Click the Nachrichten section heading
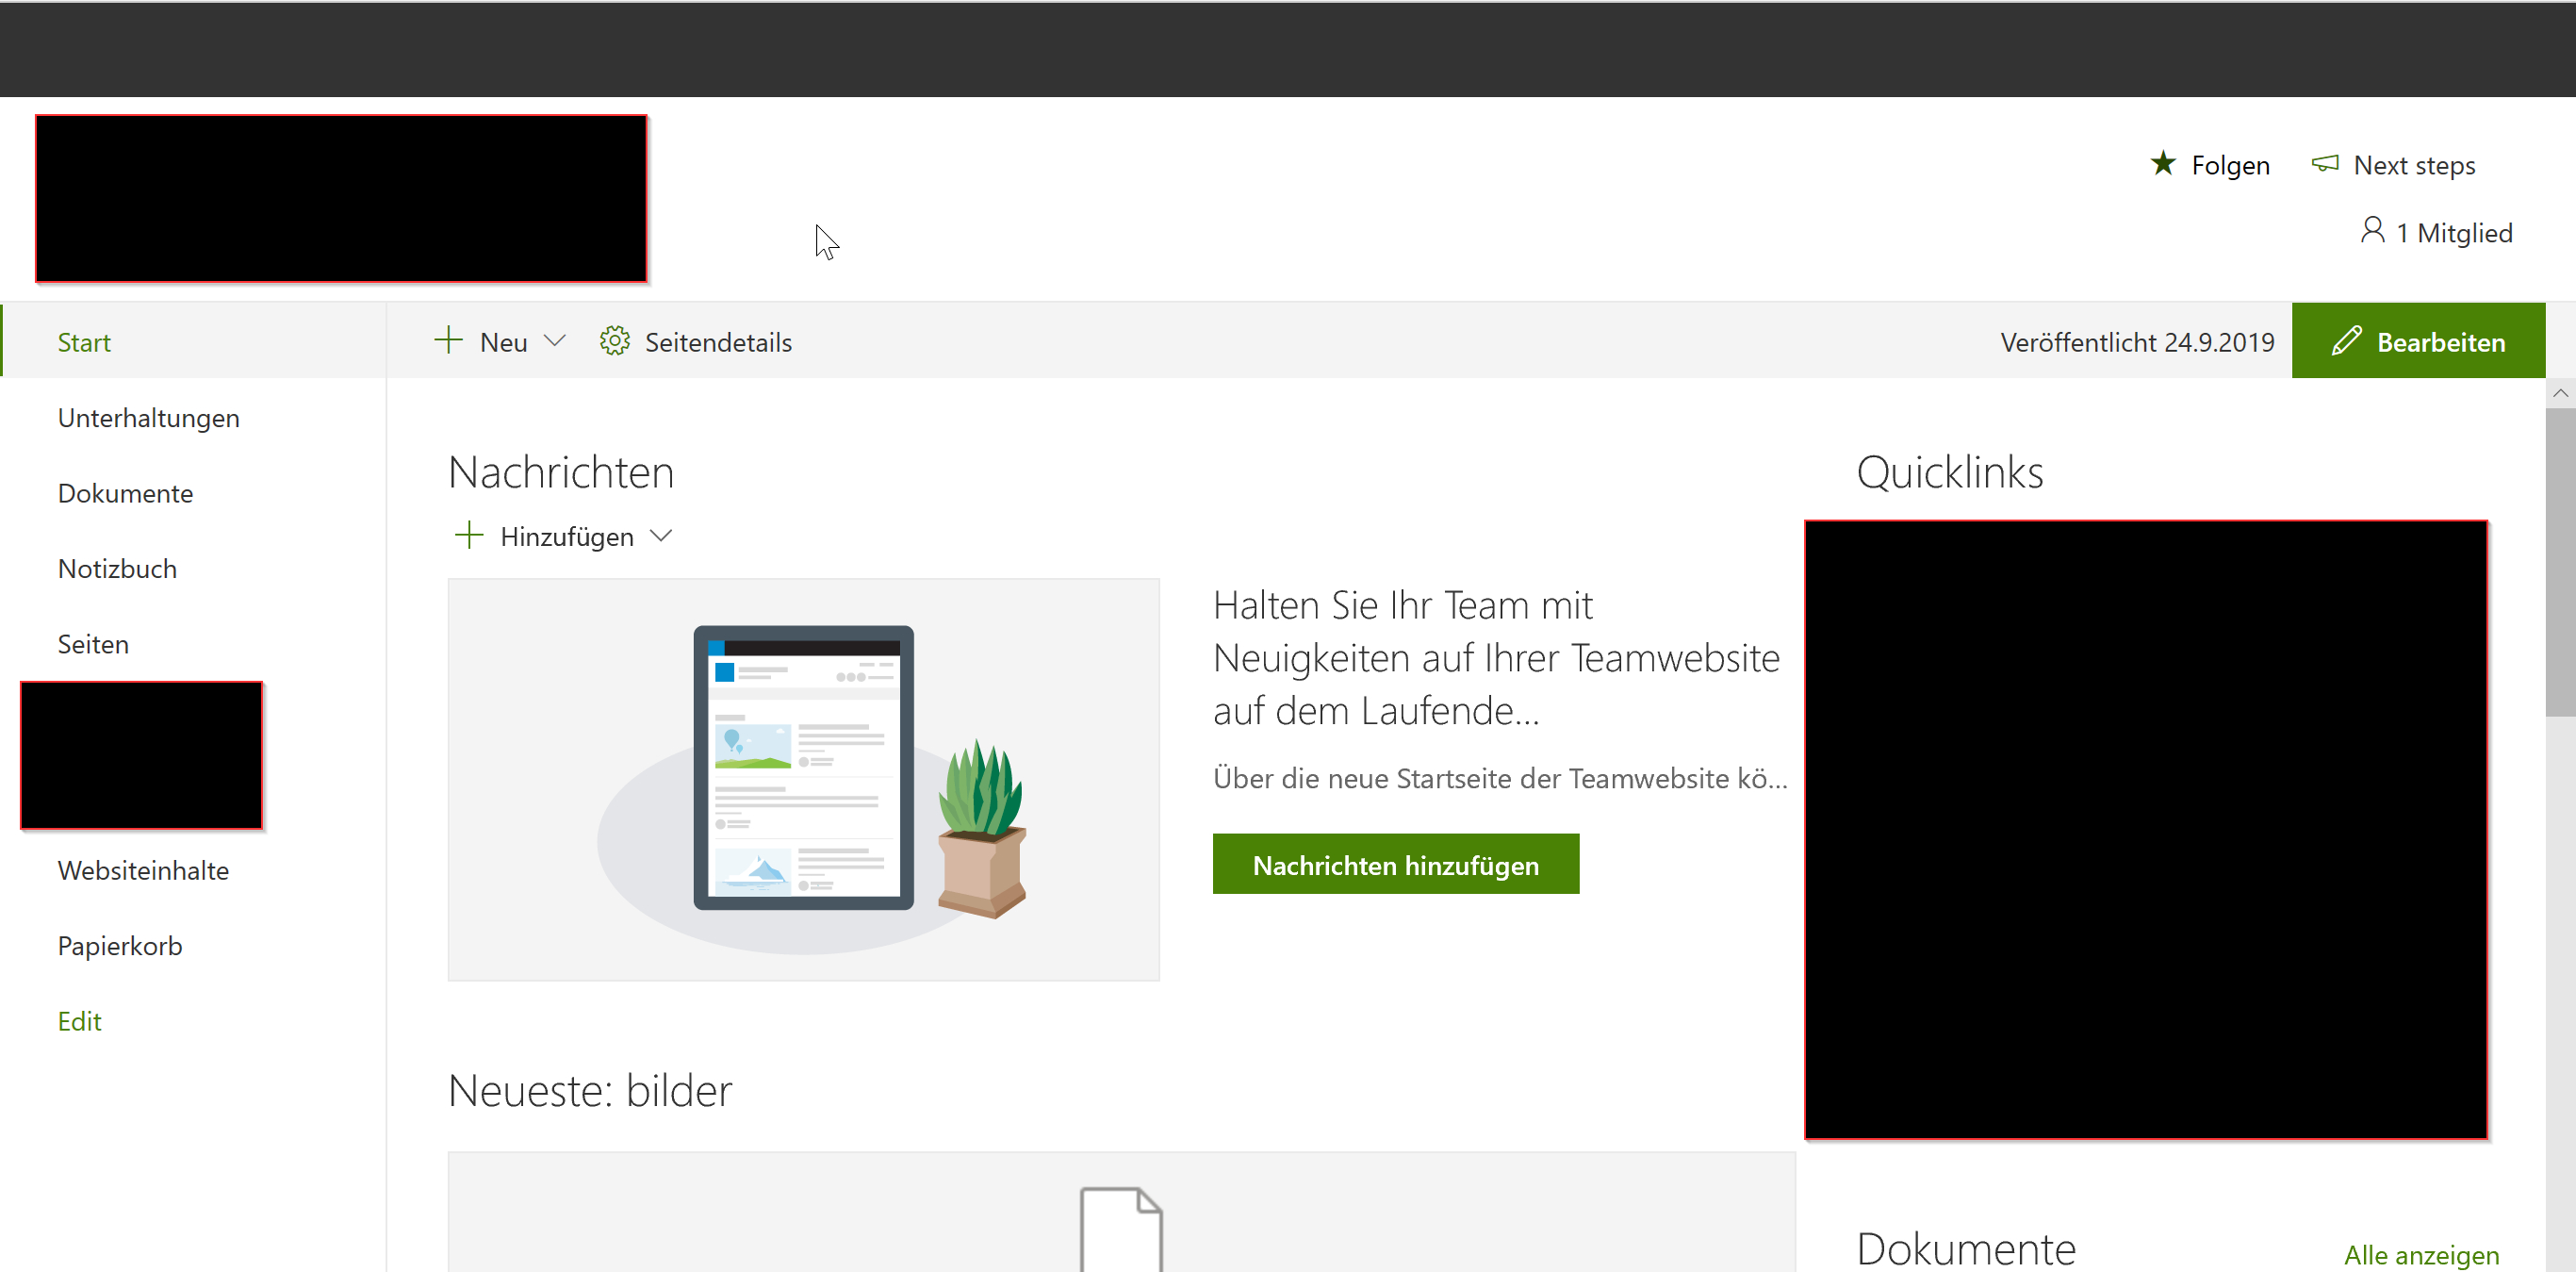 coord(561,472)
